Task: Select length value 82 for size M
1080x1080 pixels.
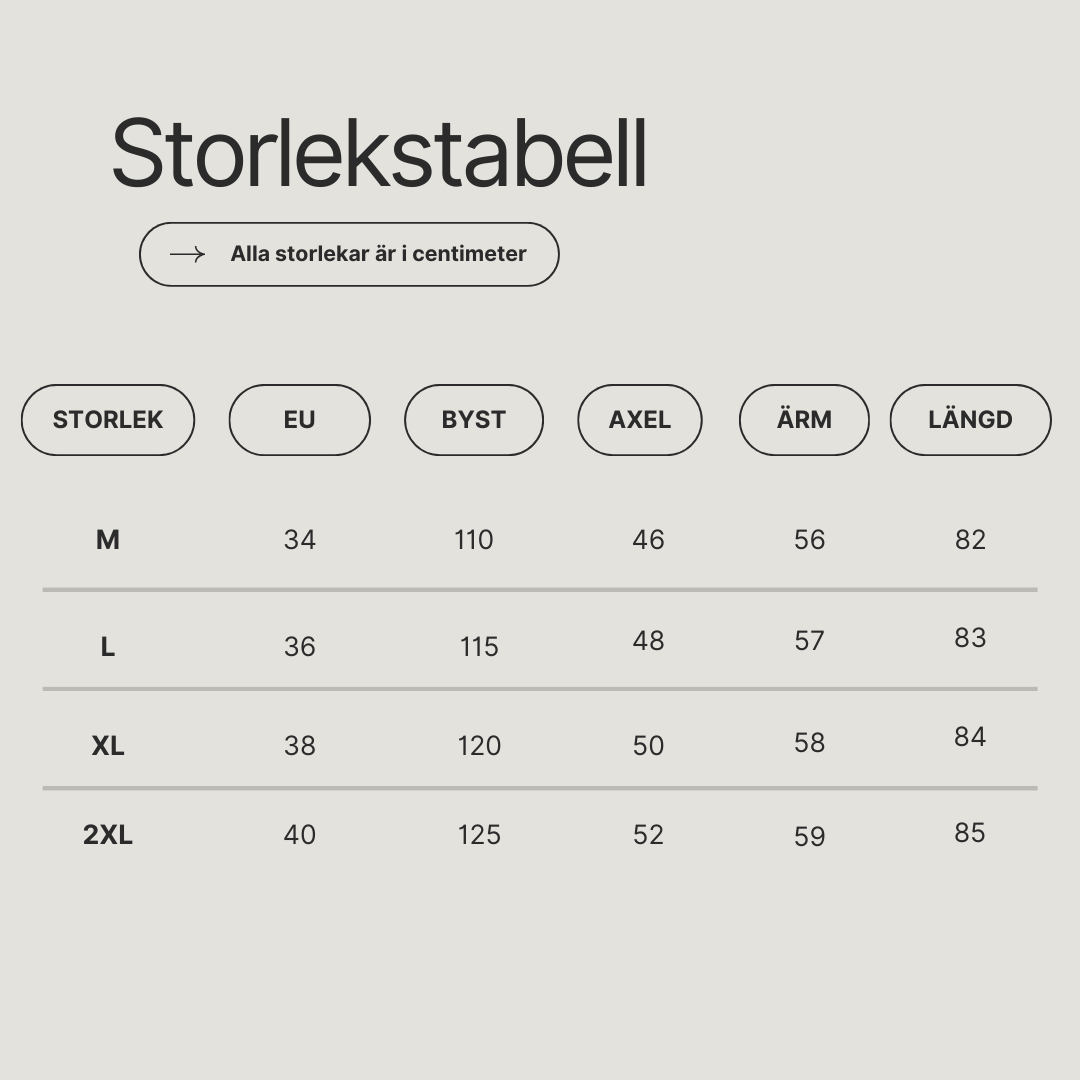Action: pos(970,540)
